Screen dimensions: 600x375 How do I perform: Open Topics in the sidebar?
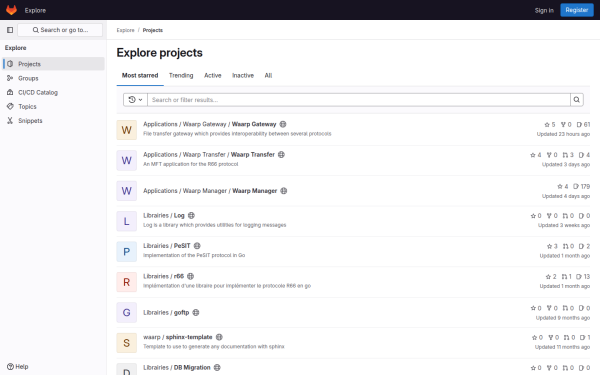(x=54, y=106)
